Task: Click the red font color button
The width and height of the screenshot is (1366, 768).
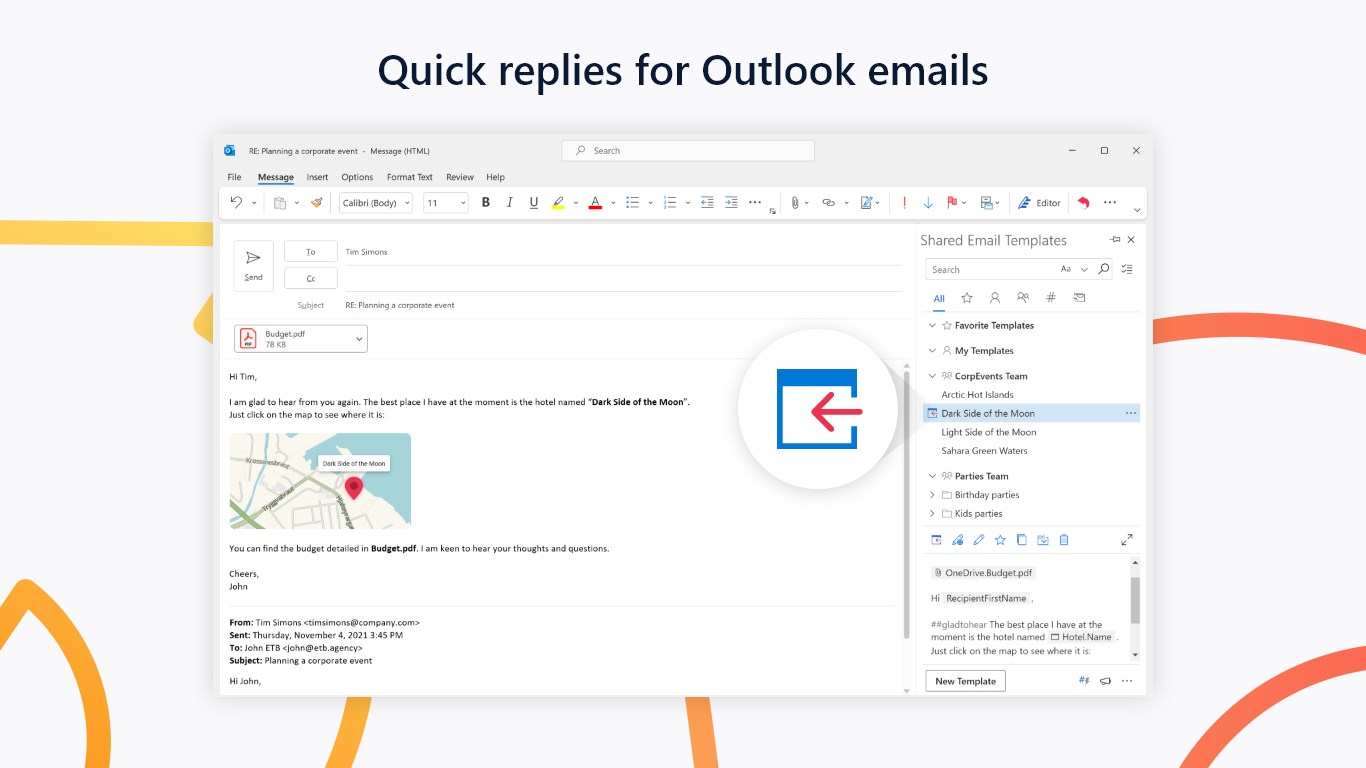Action: (595, 202)
